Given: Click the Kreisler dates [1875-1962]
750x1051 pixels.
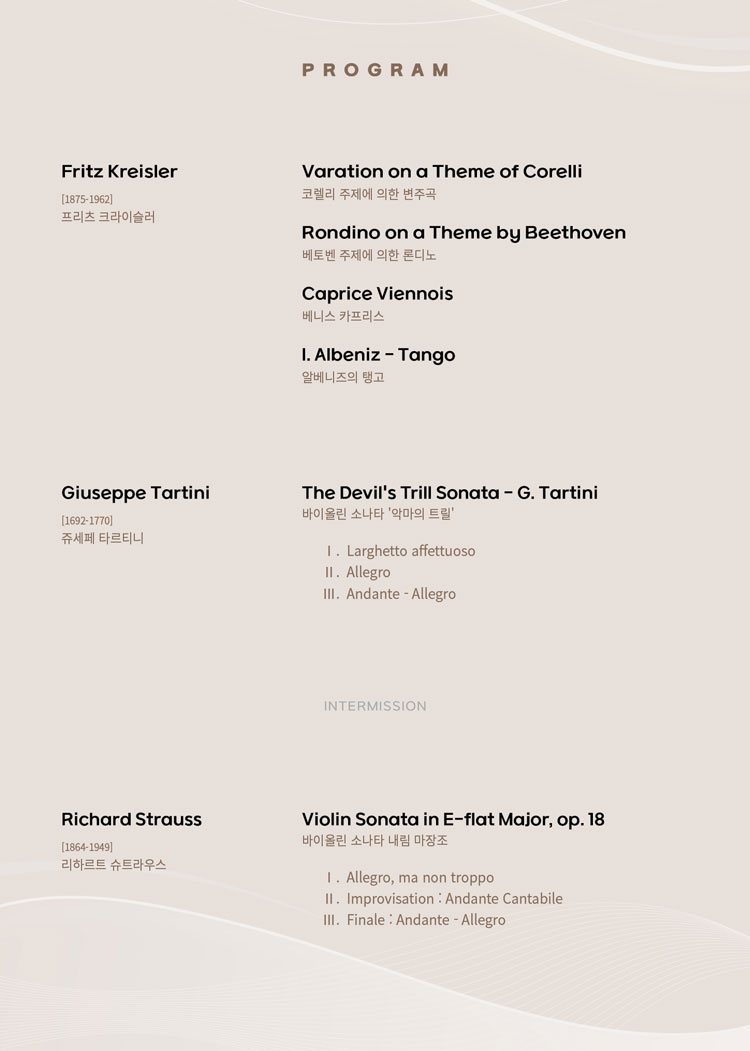Looking at the screenshot, I should 87,199.
